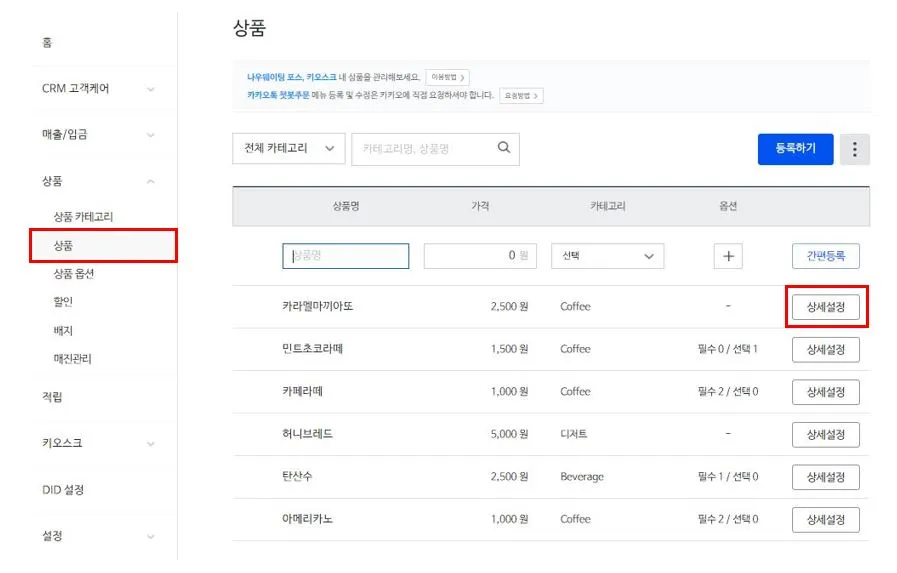This screenshot has height=573, width=897.
Task: Select the 허니브레드 product name
Action: coord(307,434)
